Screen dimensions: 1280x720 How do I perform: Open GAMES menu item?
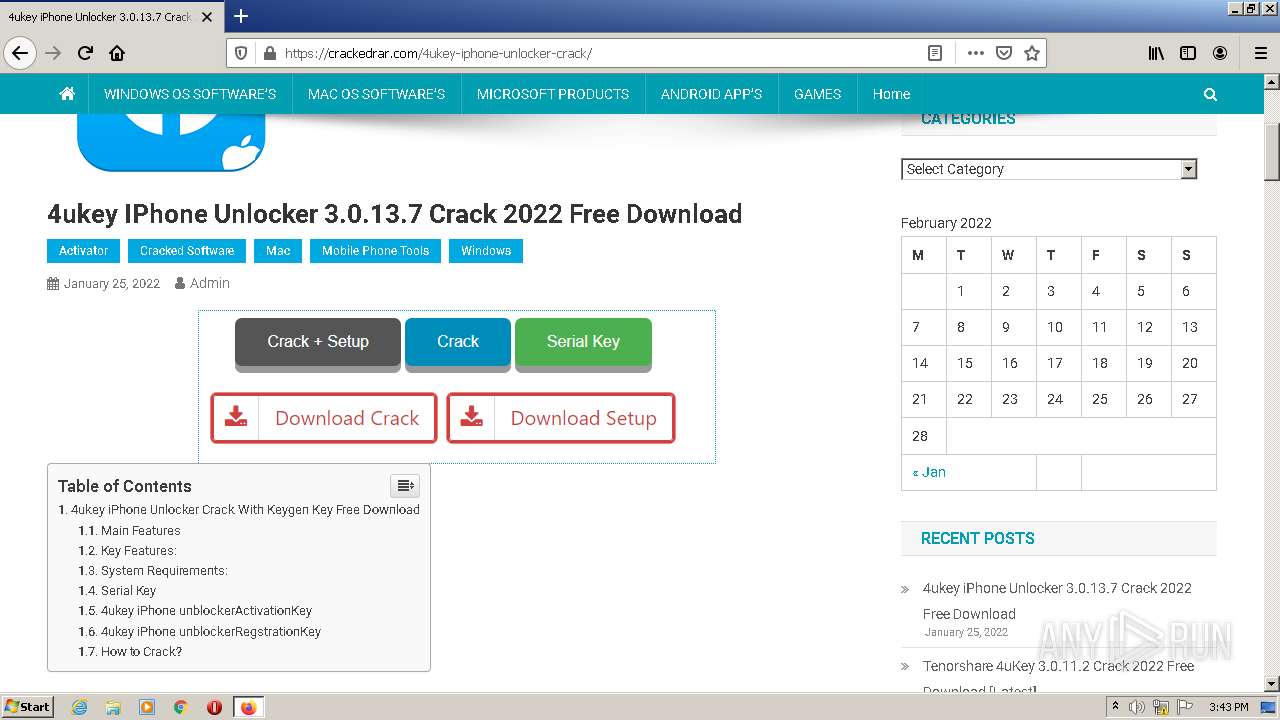(817, 94)
